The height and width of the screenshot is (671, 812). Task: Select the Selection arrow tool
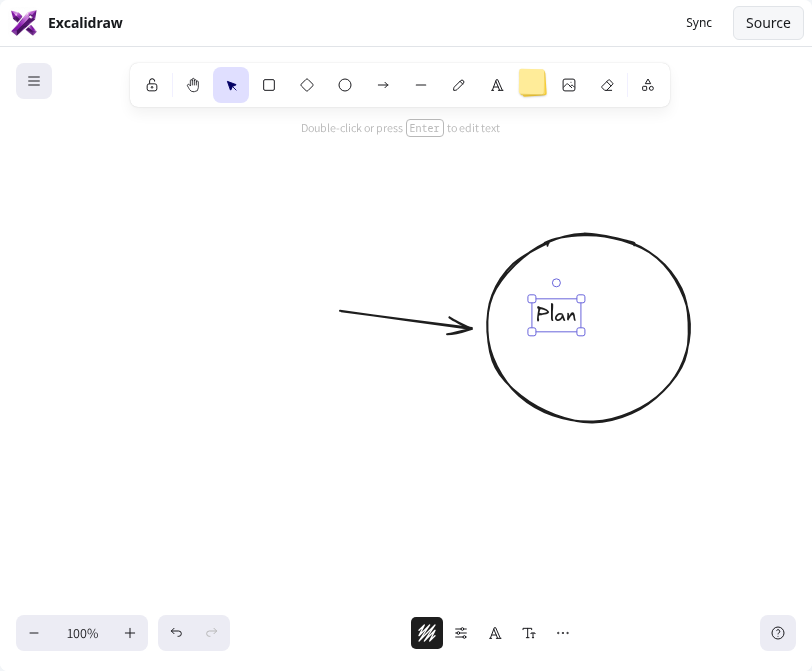231,85
